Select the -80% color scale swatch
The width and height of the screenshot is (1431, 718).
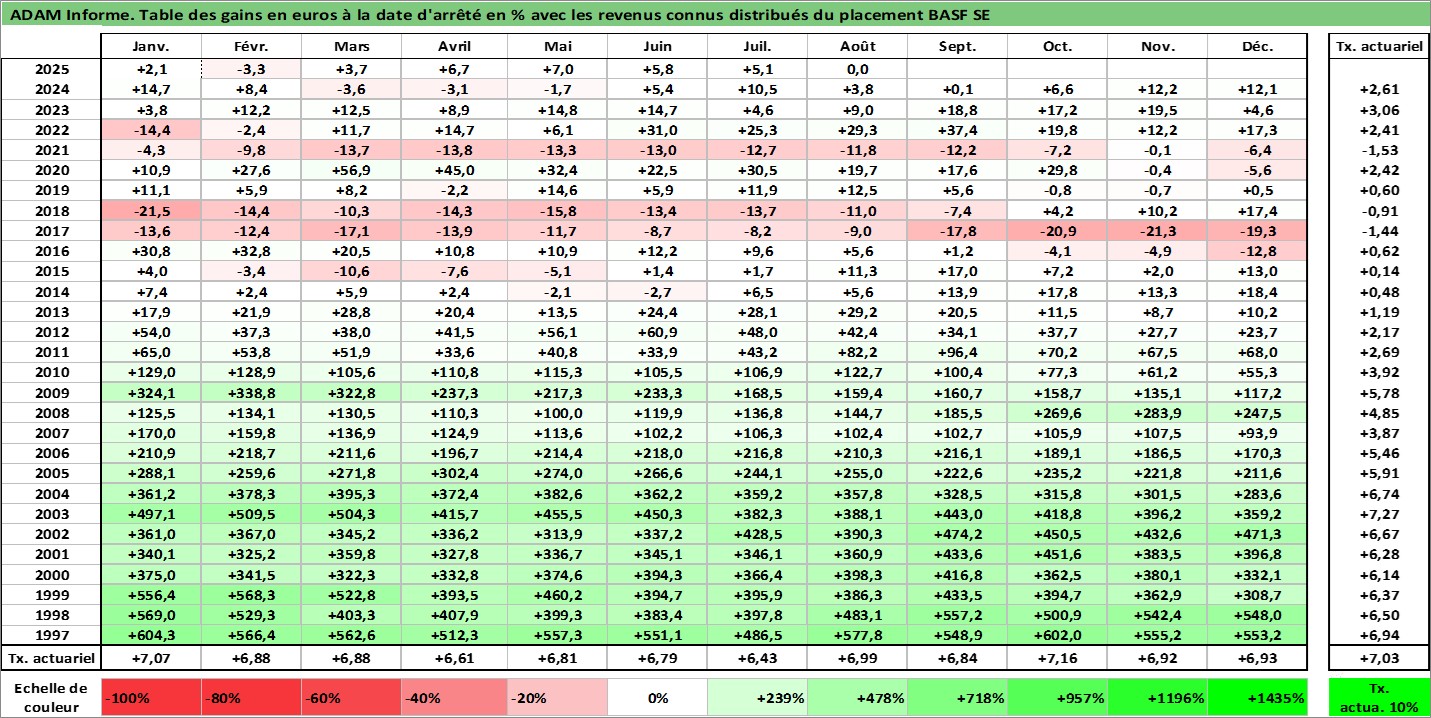pos(252,698)
